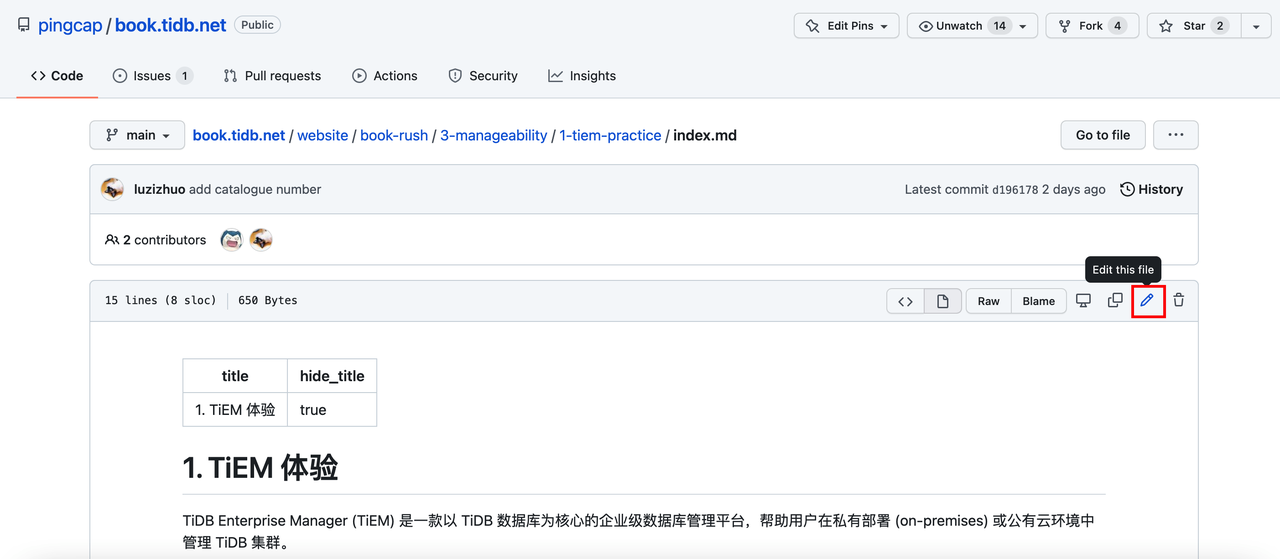
Task: Switch to the Issues tab
Action: [x=151, y=76]
